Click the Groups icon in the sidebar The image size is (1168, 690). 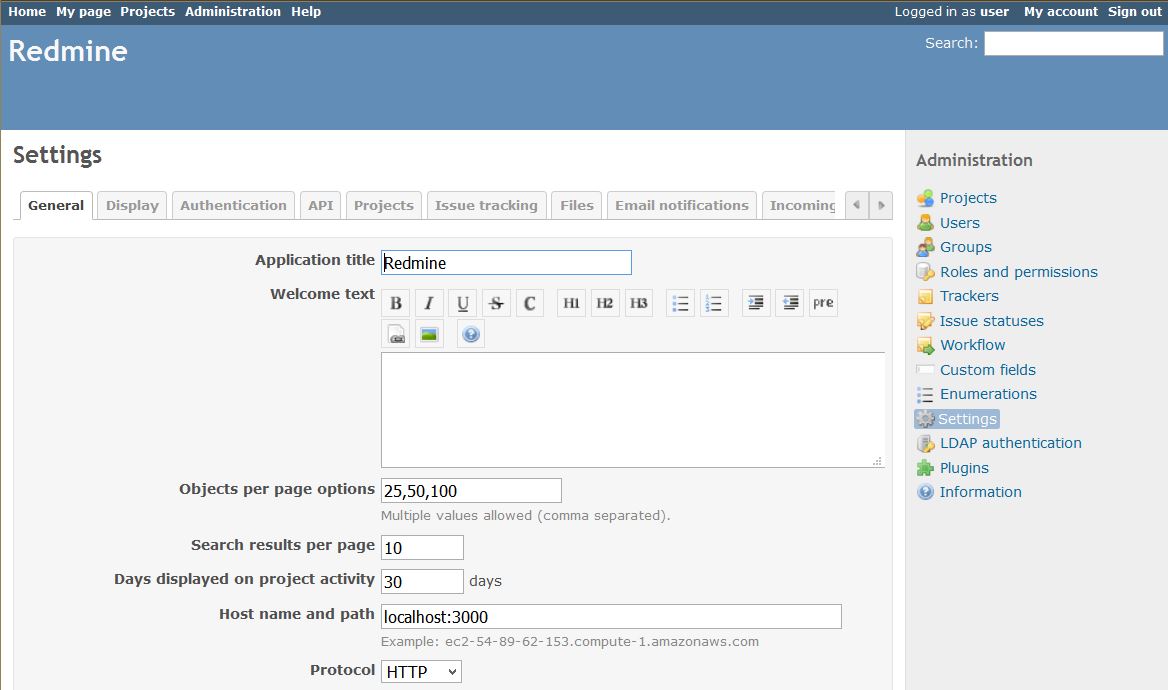925,247
